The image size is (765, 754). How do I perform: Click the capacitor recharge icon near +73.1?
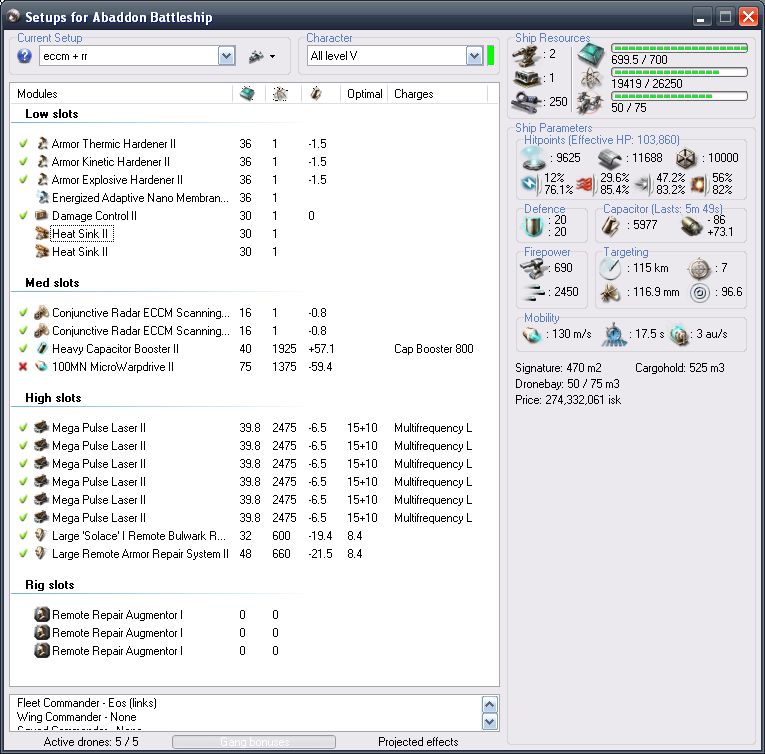click(x=690, y=225)
